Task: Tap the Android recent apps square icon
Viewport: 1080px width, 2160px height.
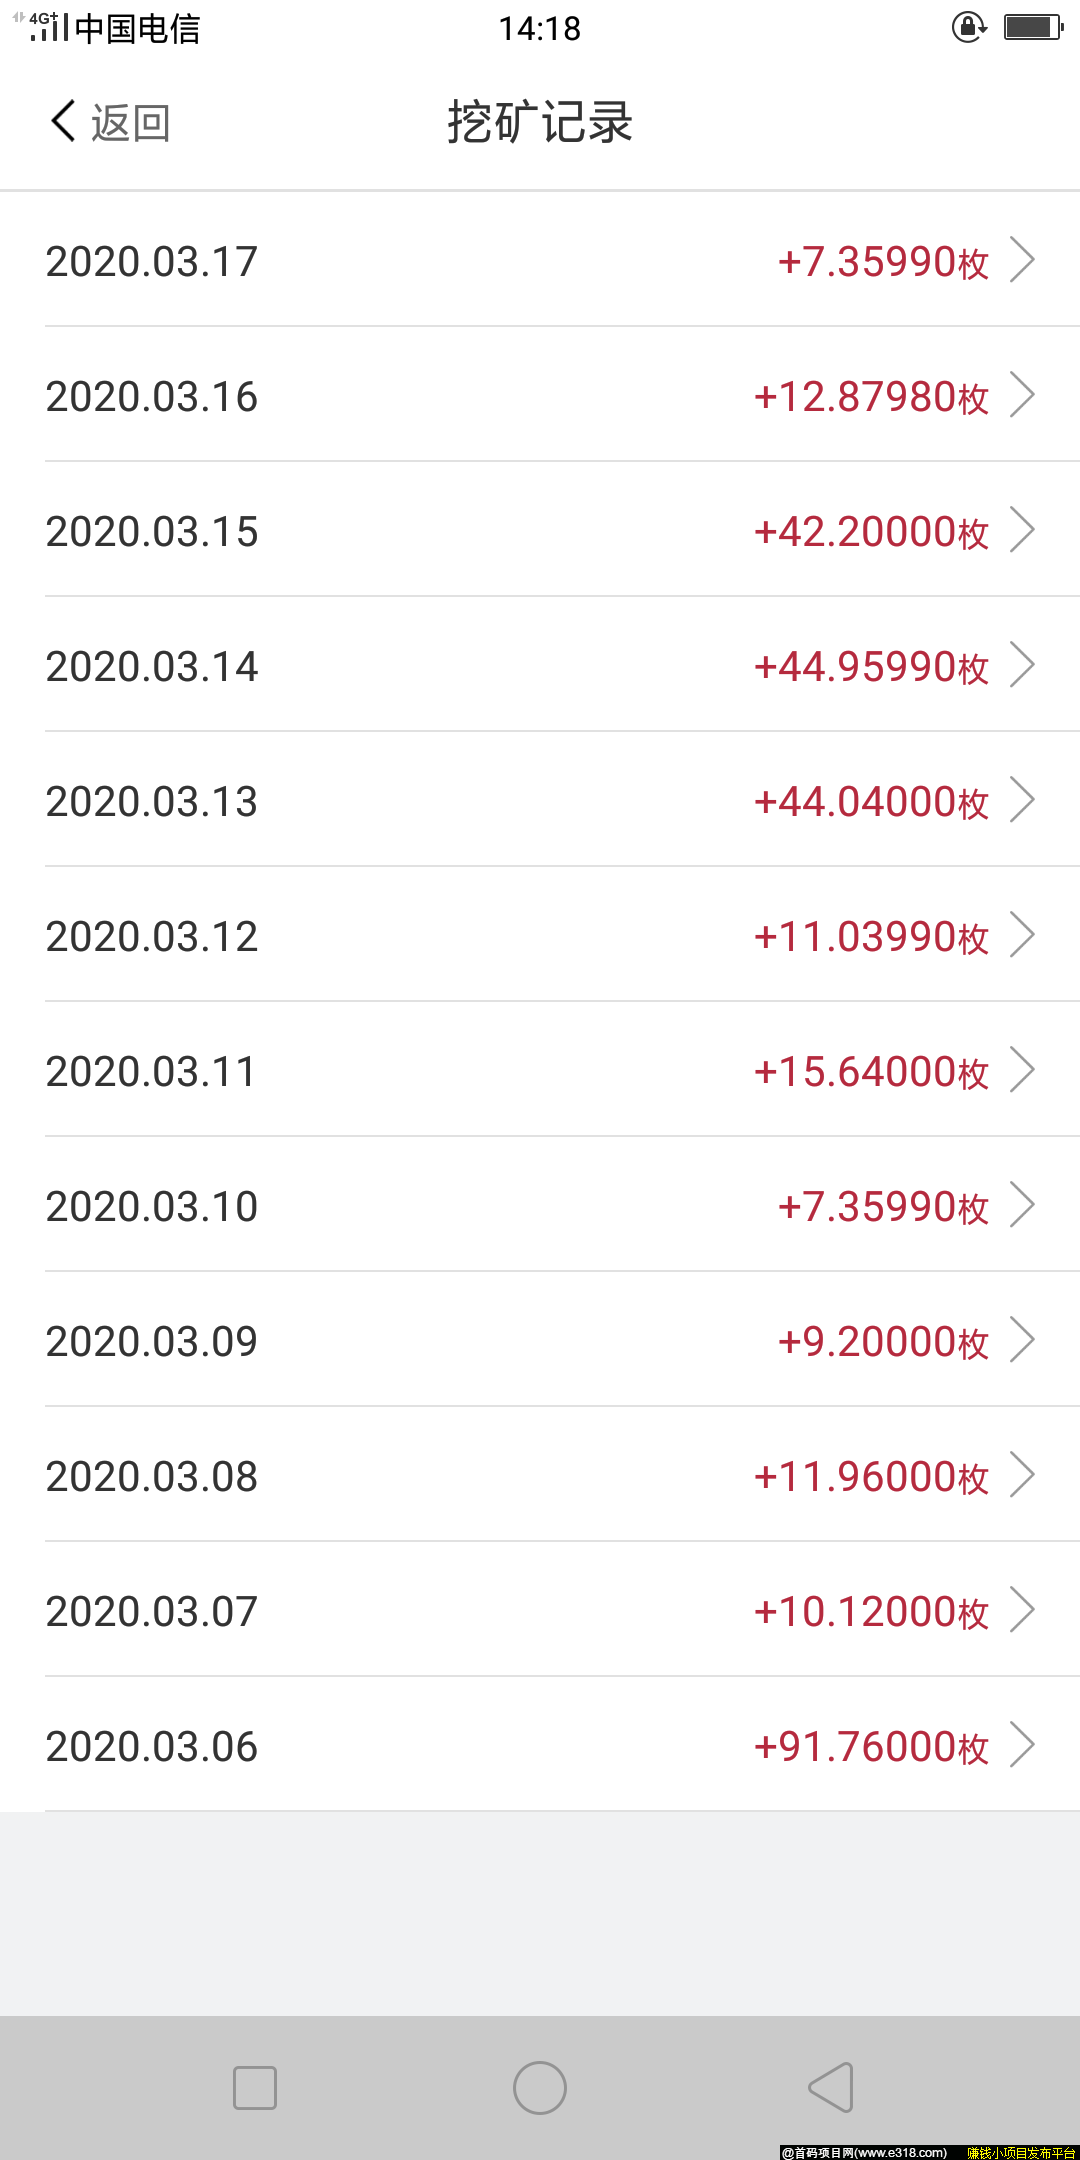Action: [x=255, y=2088]
